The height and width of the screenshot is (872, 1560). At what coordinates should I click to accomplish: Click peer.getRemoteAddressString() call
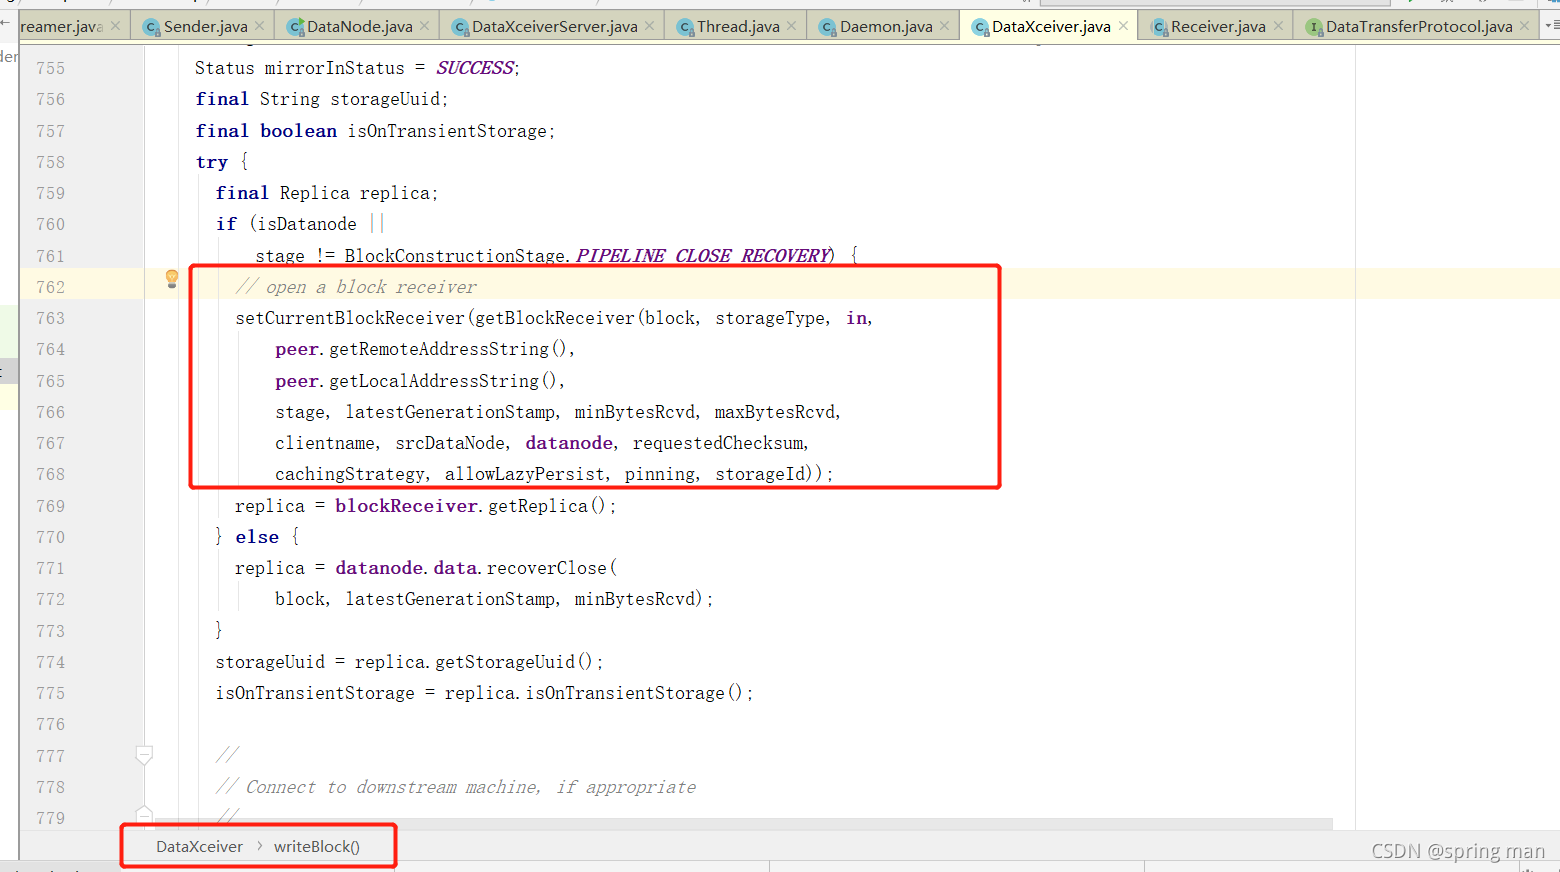420,349
